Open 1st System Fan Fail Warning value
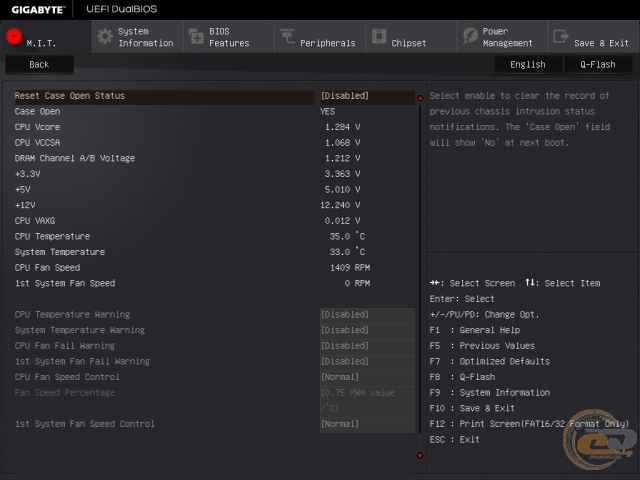The image size is (640, 480). [x=367, y=361]
